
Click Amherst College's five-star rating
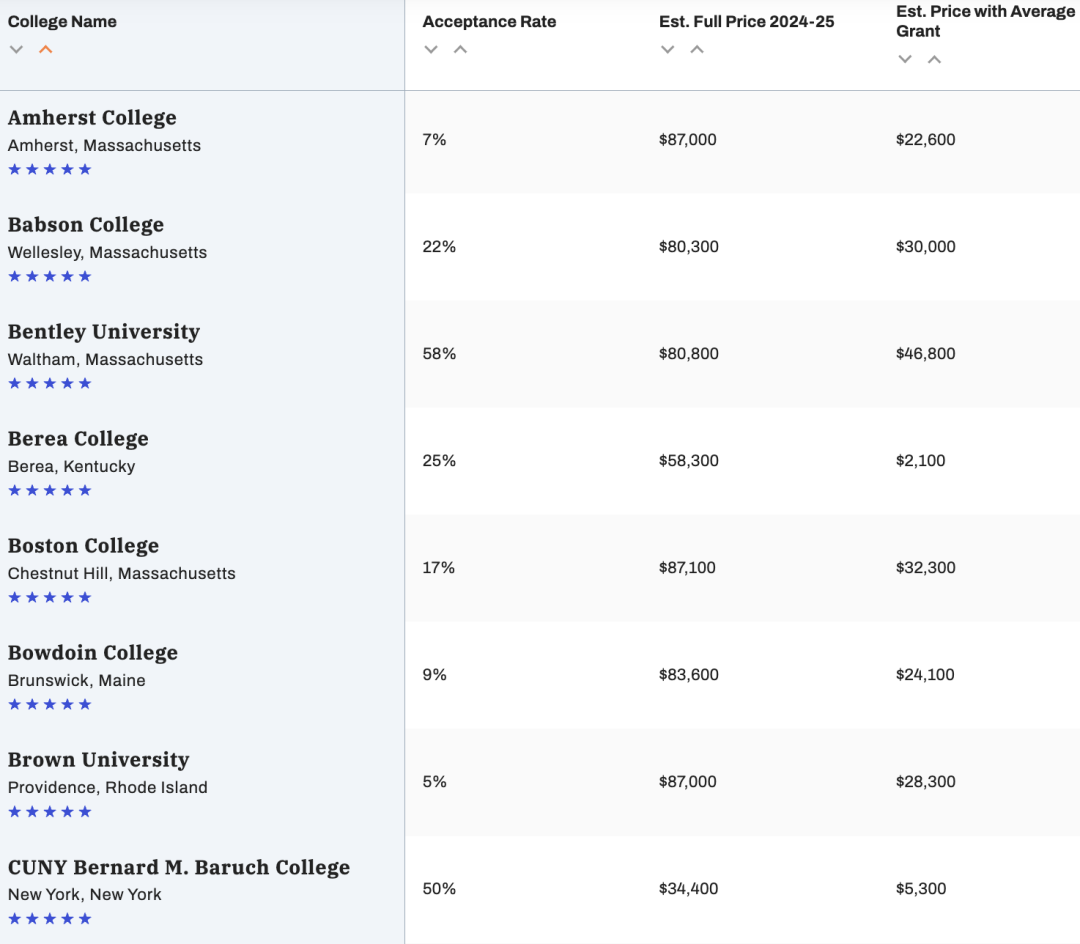(50, 169)
